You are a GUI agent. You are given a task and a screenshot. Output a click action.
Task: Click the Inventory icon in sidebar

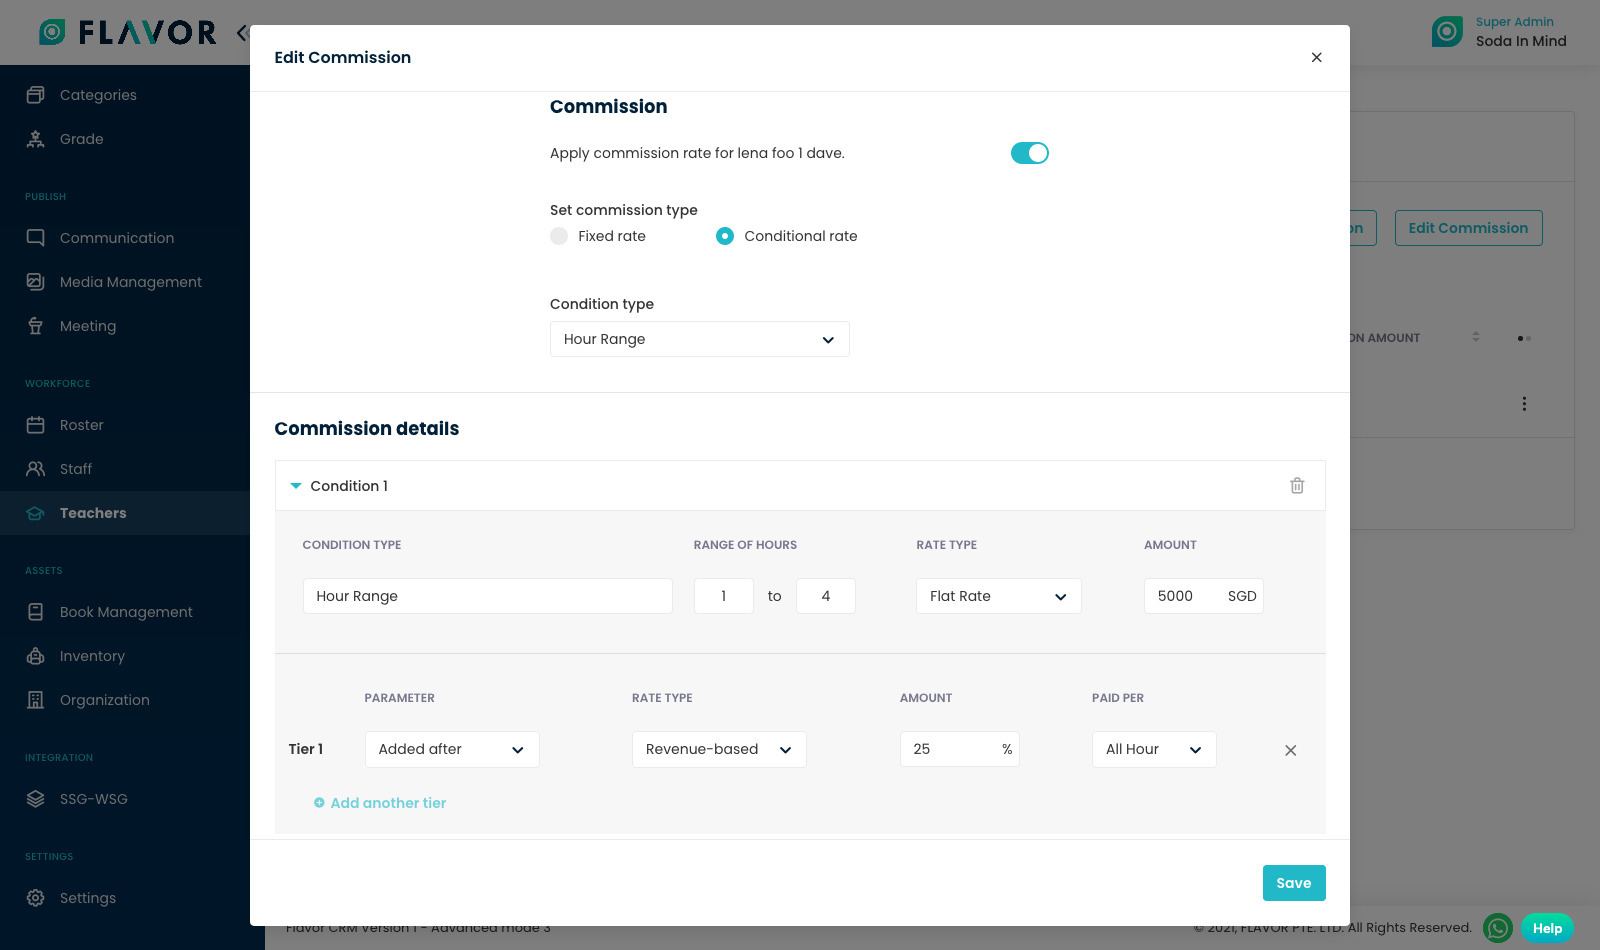[36, 656]
